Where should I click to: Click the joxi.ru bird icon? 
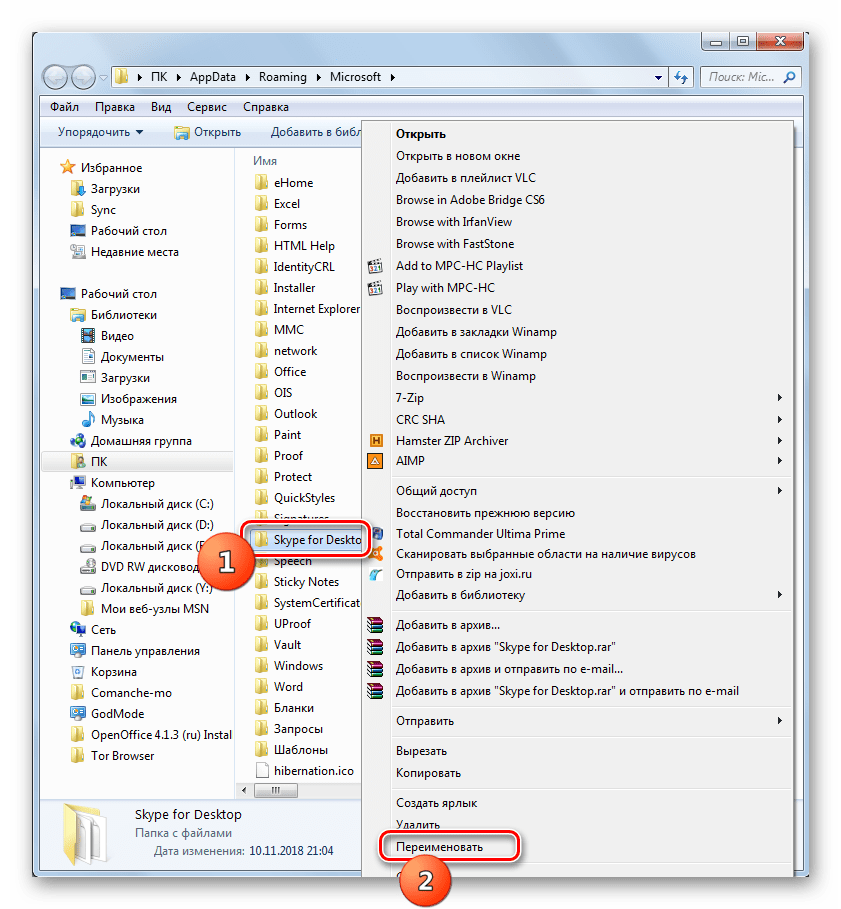376,575
